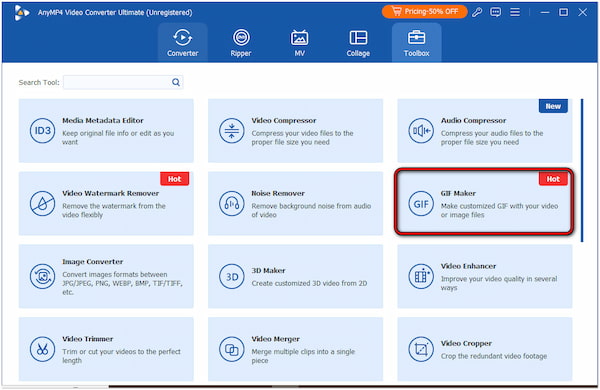Click 'Crop the redundant video footage' description
Image resolution: width=600 pixels, height=390 pixels.
pos(494,356)
